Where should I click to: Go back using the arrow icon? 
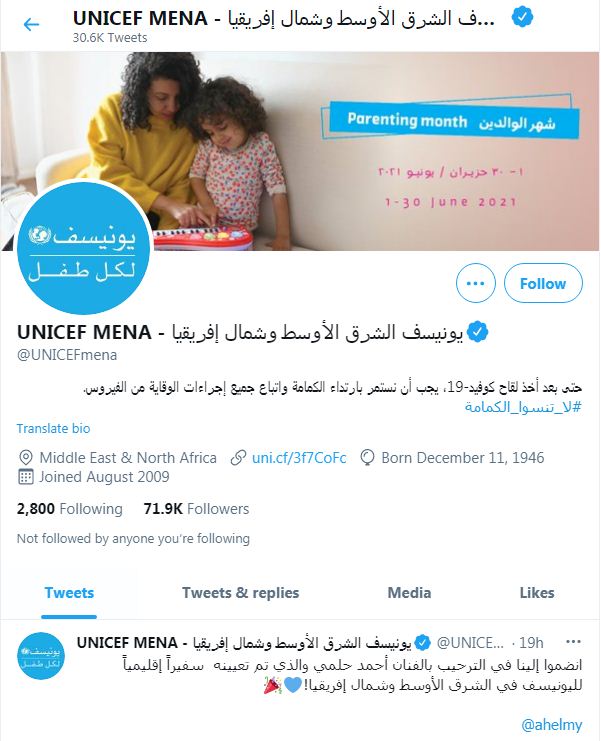pos(31,24)
